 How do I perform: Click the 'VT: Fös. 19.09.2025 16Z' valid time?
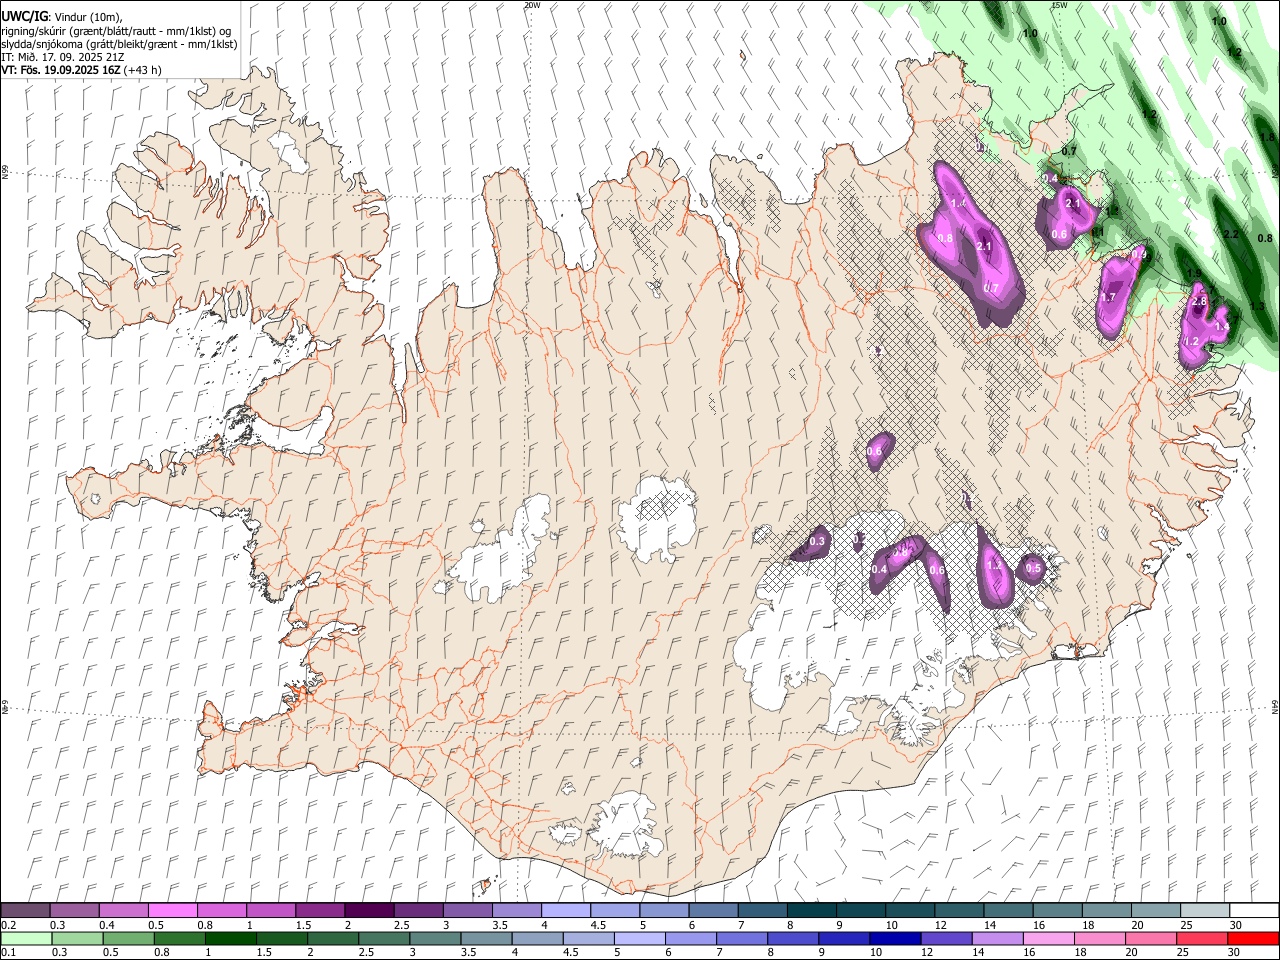(61, 70)
